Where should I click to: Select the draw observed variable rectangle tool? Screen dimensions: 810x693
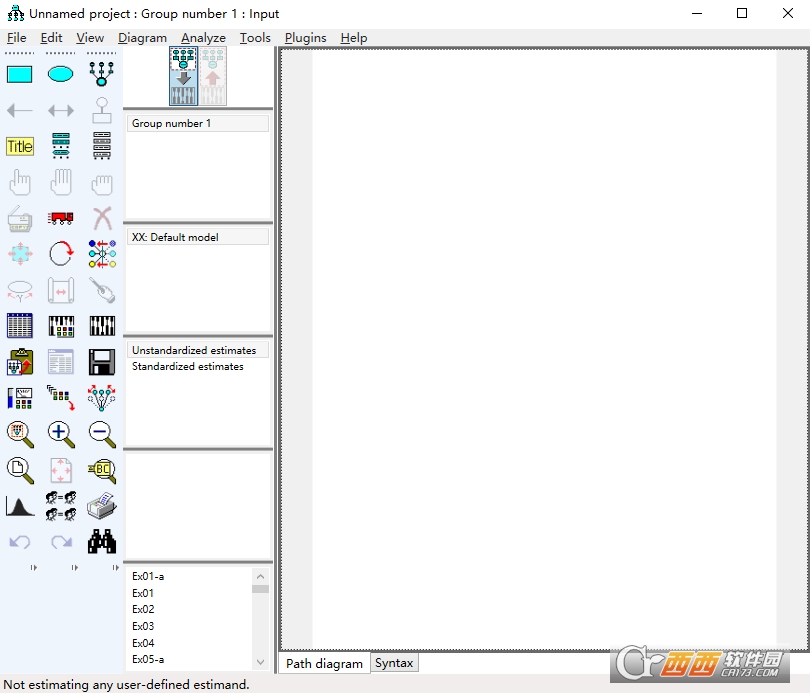[x=20, y=74]
